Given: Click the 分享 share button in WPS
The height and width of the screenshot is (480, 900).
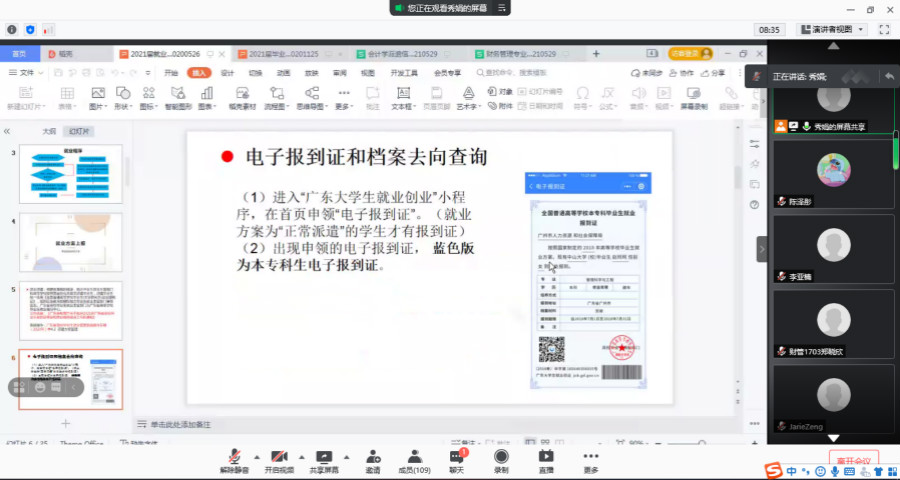Looking at the screenshot, I should pyautogui.click(x=714, y=73).
